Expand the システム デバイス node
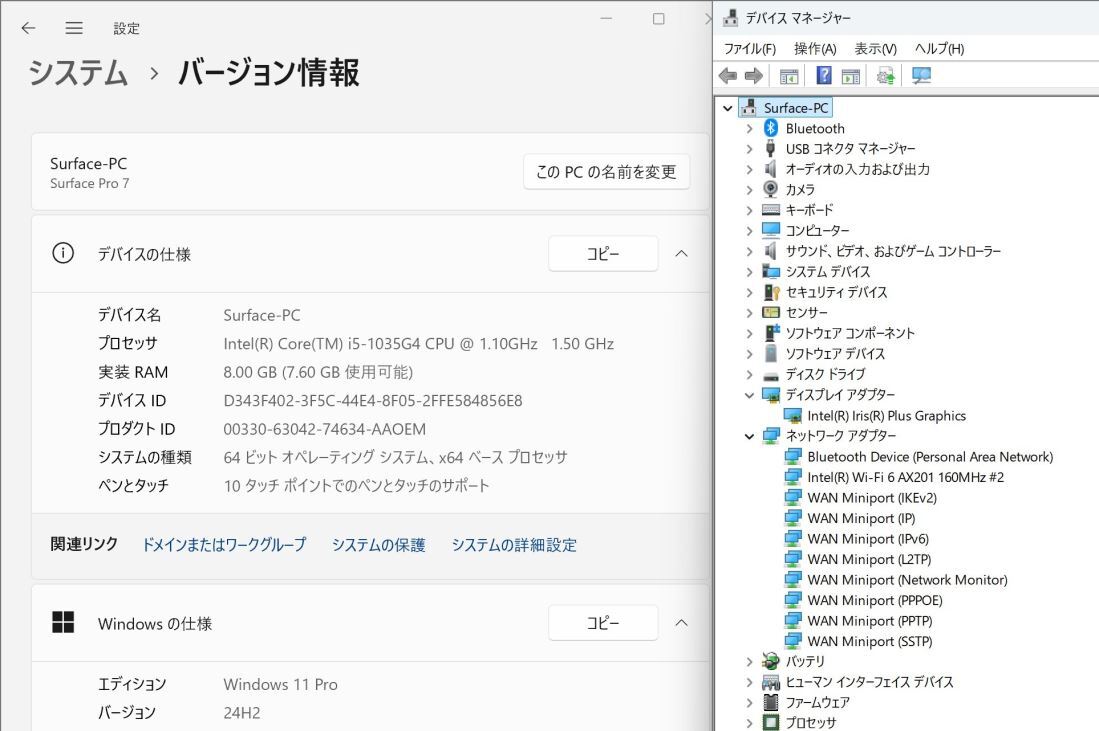This screenshot has height=731, width=1099. click(749, 271)
